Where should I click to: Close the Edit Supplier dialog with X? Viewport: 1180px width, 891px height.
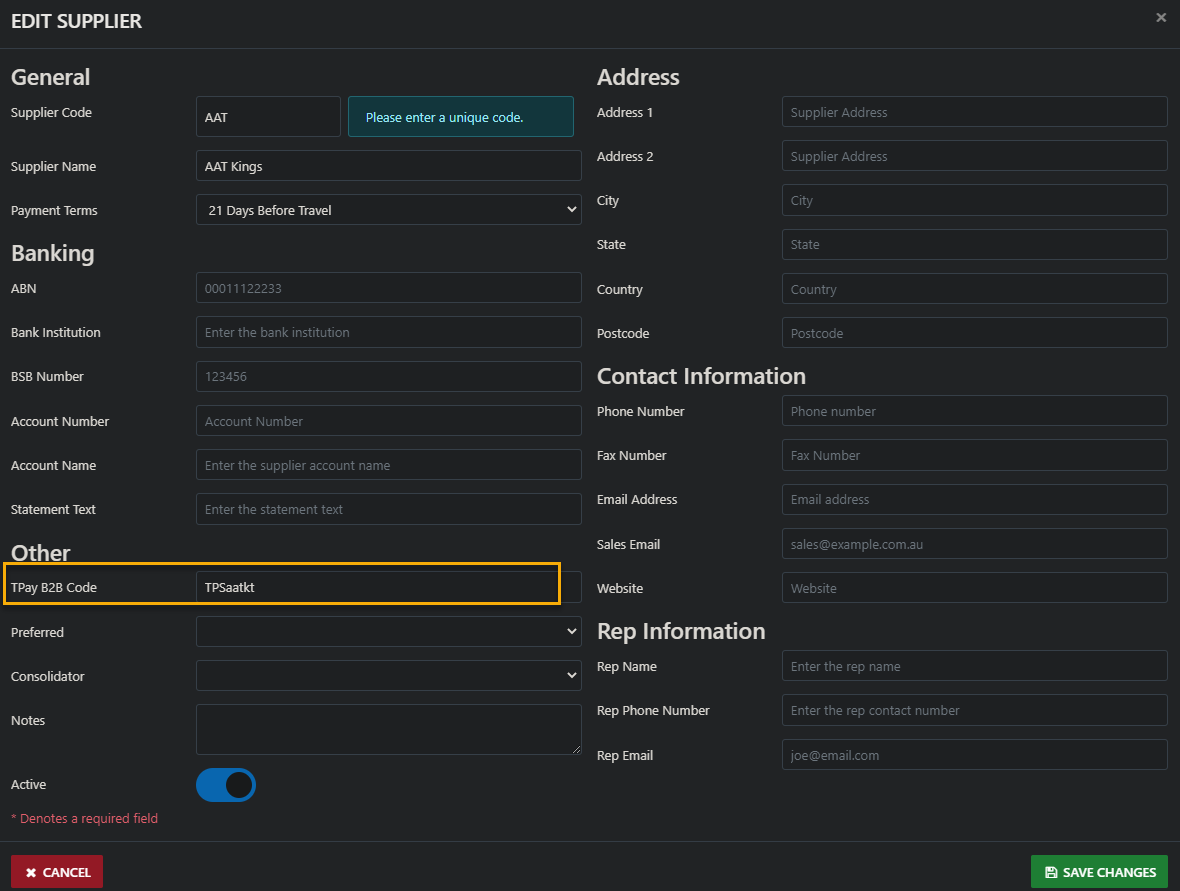pos(1160,18)
